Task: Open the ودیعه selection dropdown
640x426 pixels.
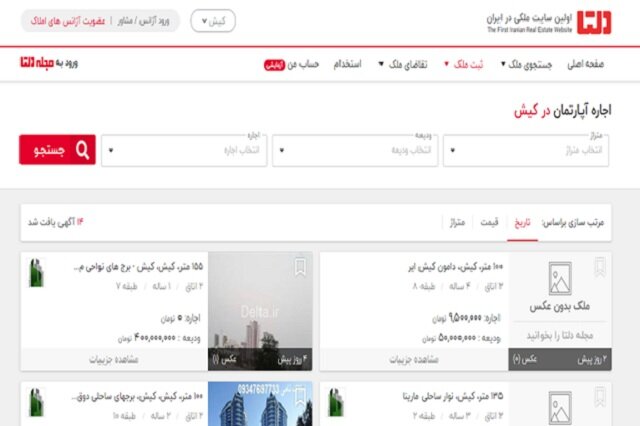Action: 355,151
